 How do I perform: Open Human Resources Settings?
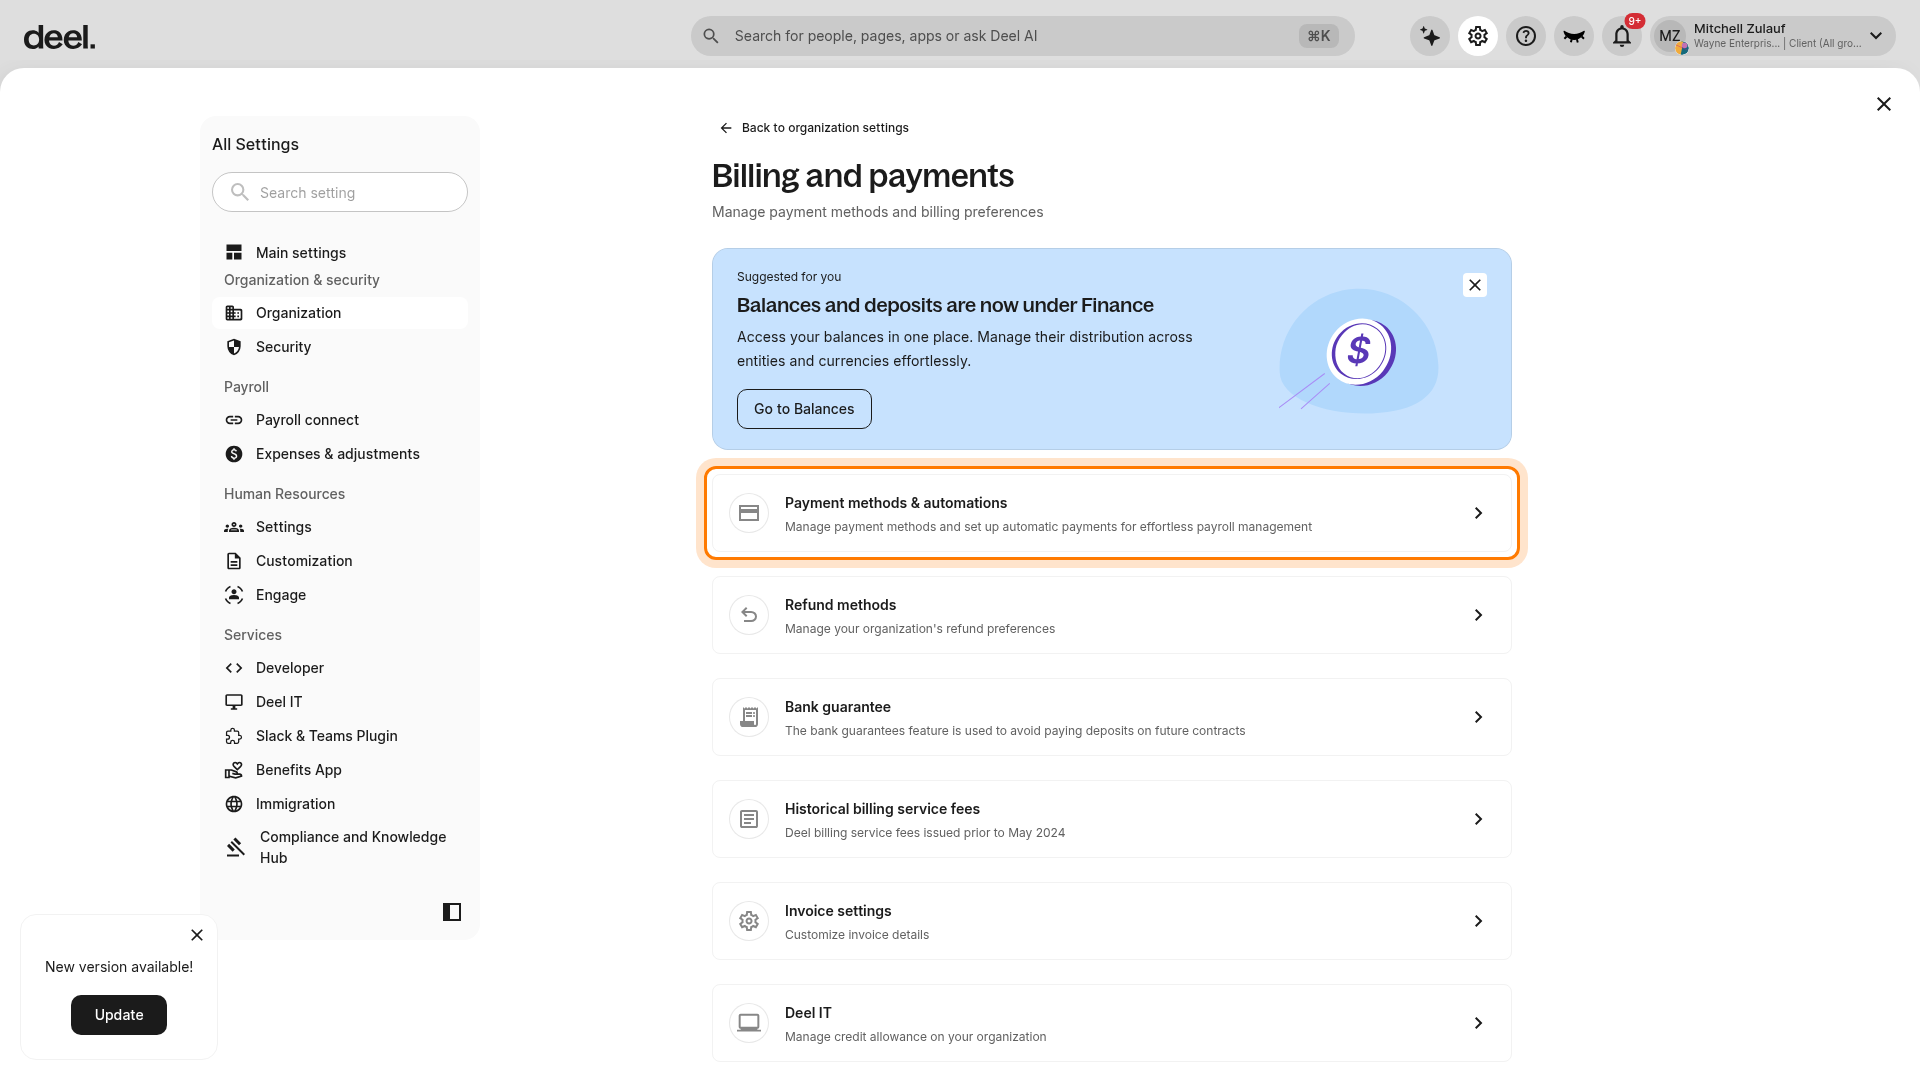pyautogui.click(x=340, y=527)
